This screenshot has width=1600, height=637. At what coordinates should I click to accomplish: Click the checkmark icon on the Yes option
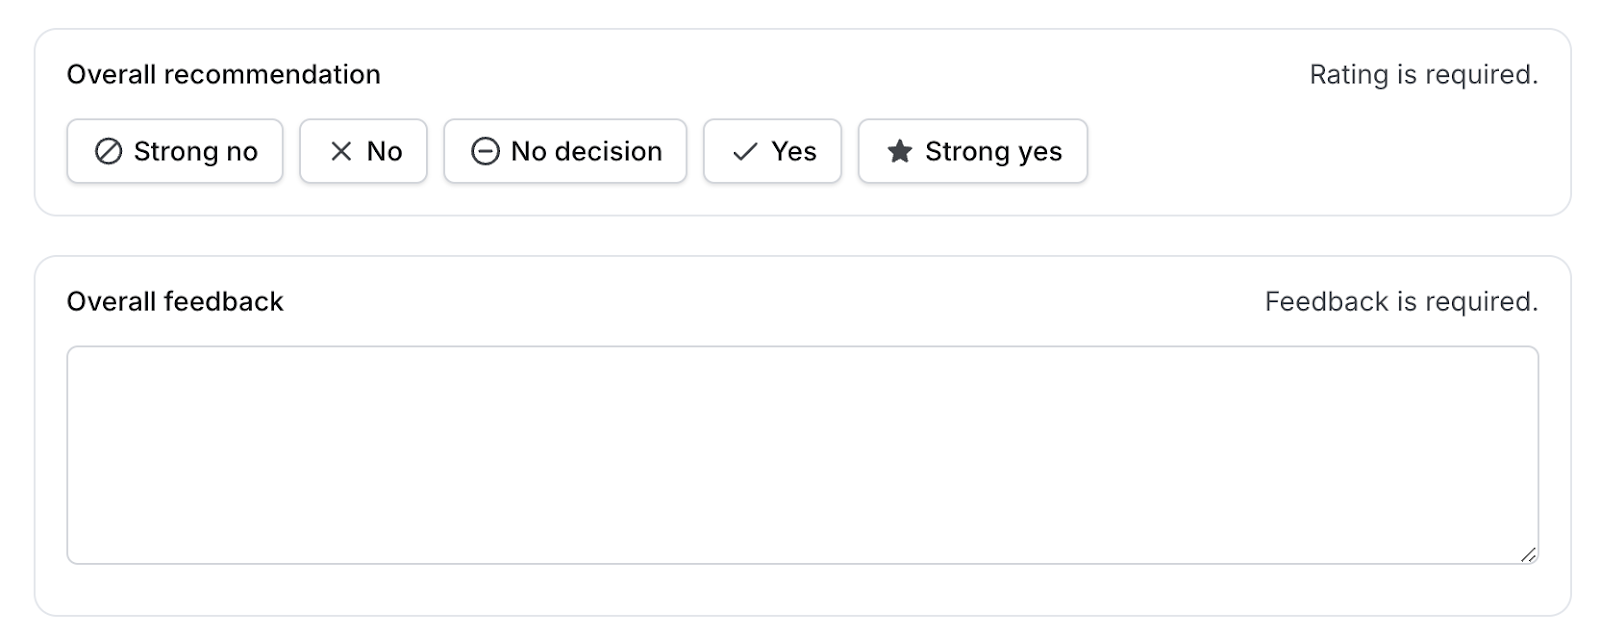click(745, 152)
